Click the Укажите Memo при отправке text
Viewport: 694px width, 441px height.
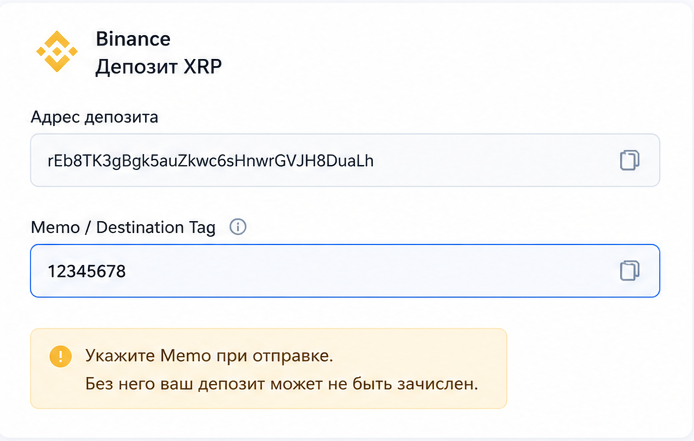[x=209, y=356]
